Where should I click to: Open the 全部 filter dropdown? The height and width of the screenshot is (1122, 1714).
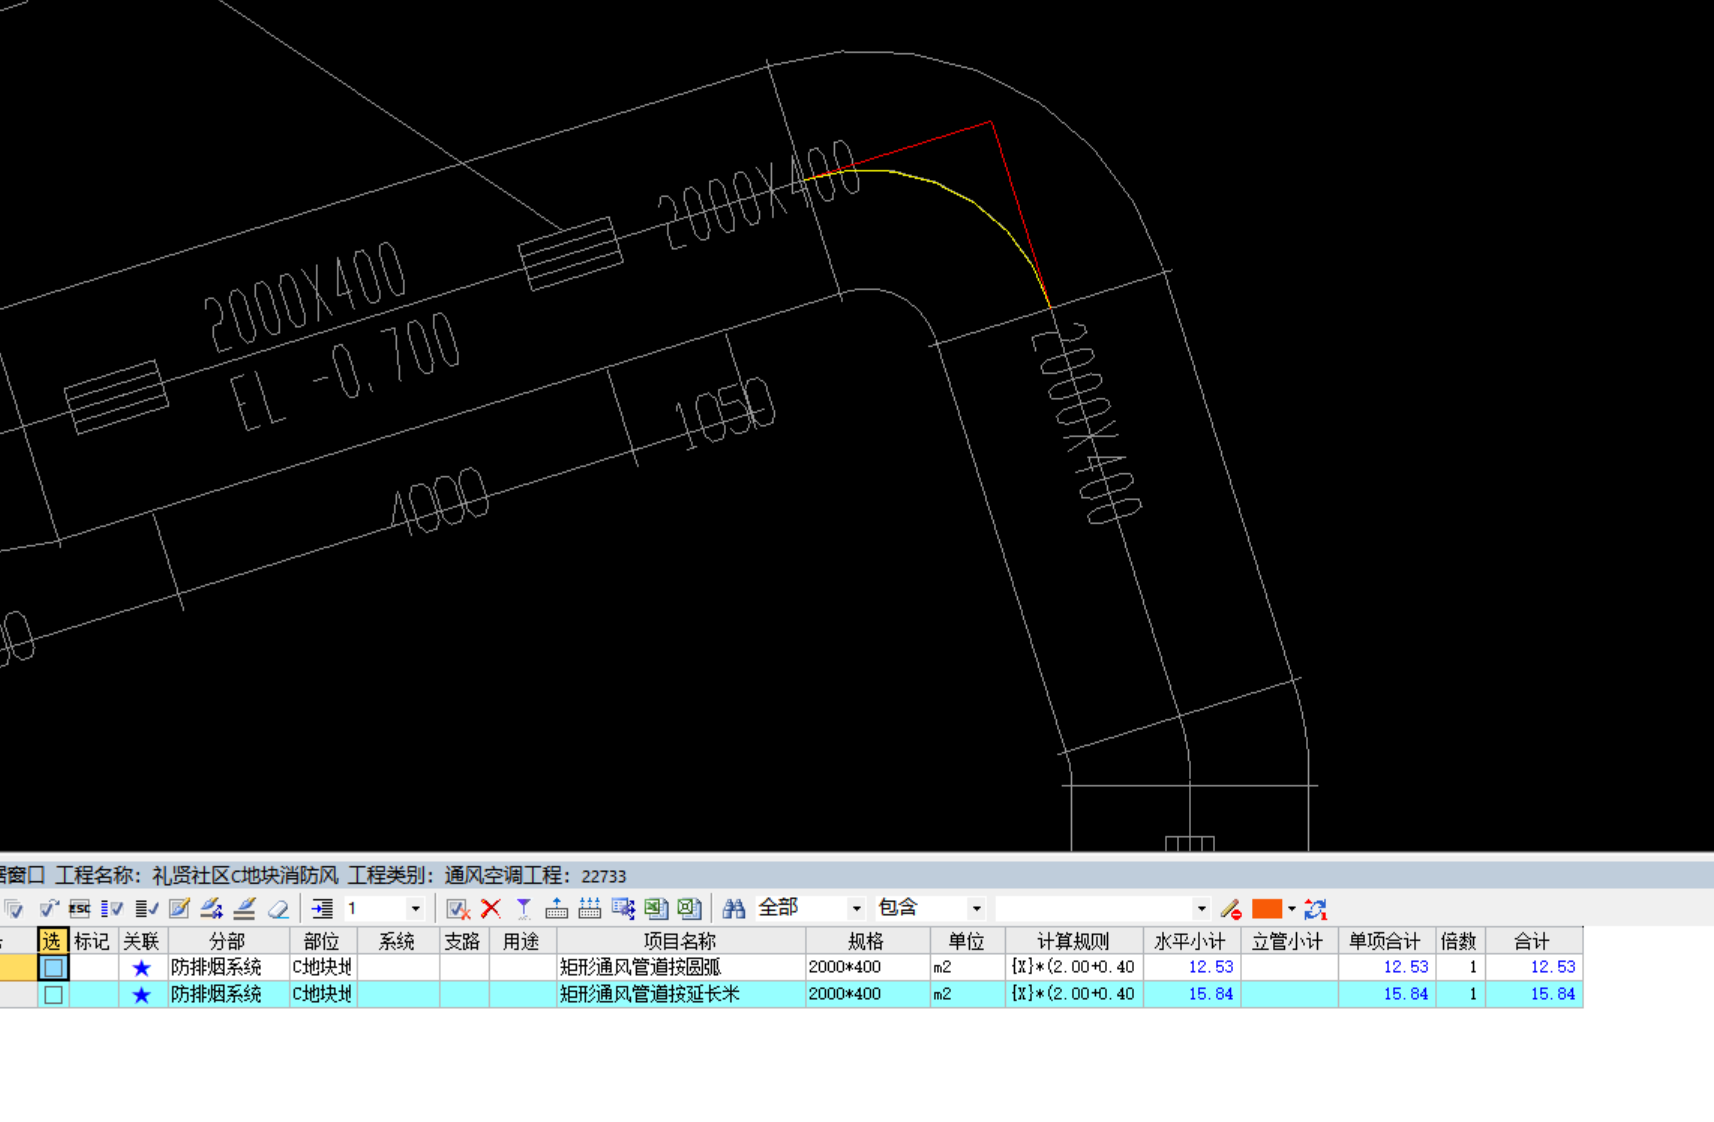pos(856,909)
